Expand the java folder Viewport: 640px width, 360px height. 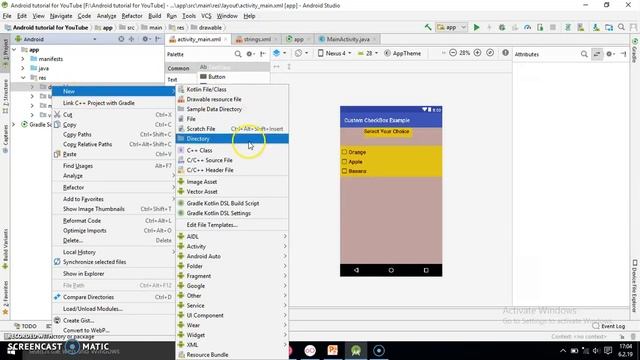pos(23,68)
